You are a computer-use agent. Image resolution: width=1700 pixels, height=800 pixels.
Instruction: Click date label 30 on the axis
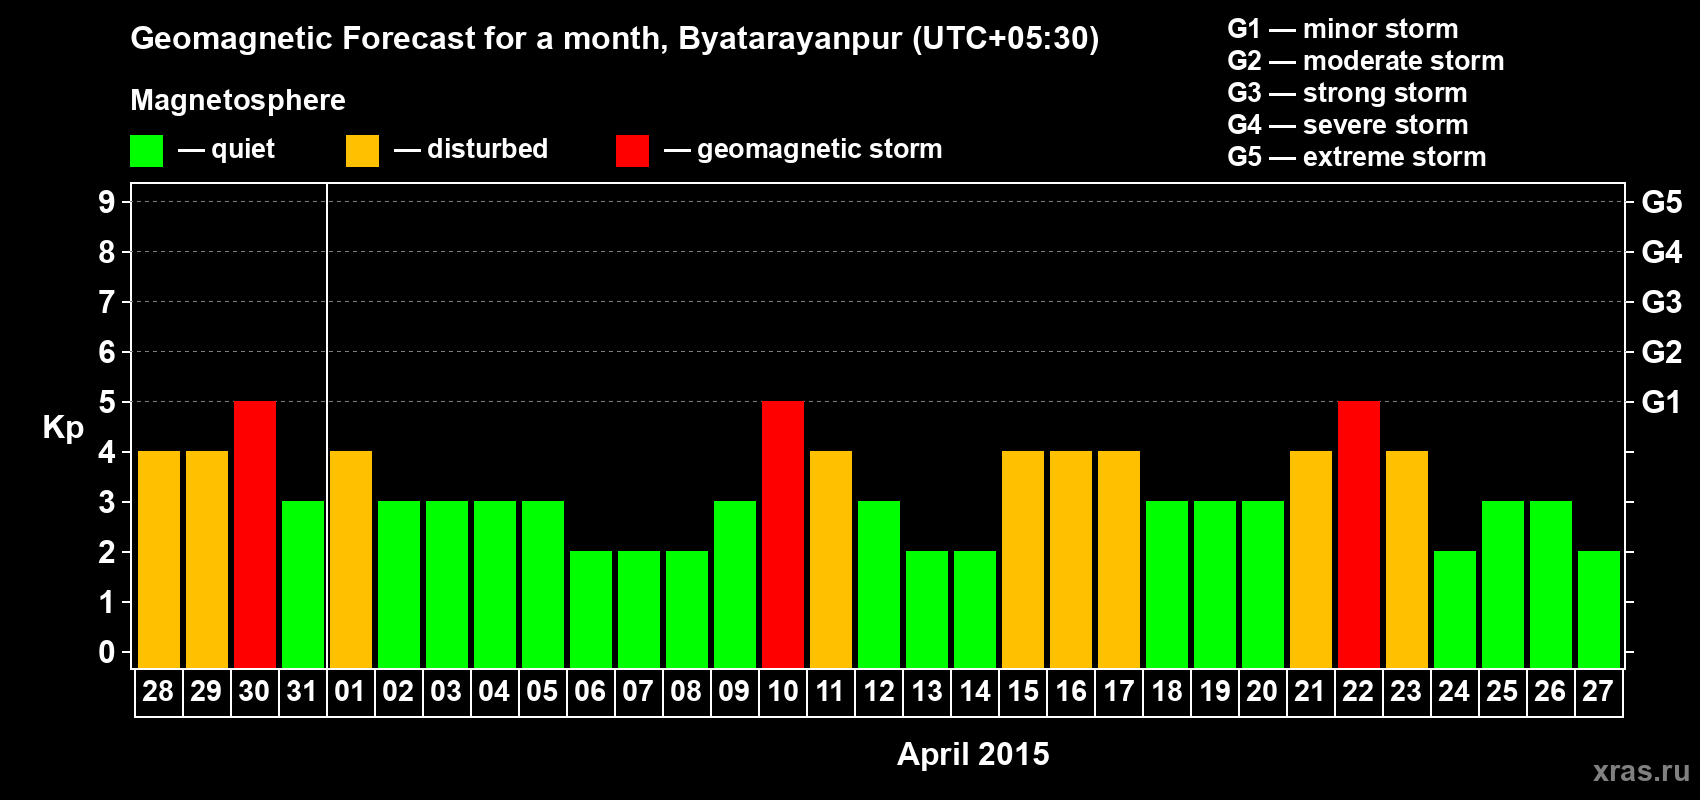(x=254, y=692)
